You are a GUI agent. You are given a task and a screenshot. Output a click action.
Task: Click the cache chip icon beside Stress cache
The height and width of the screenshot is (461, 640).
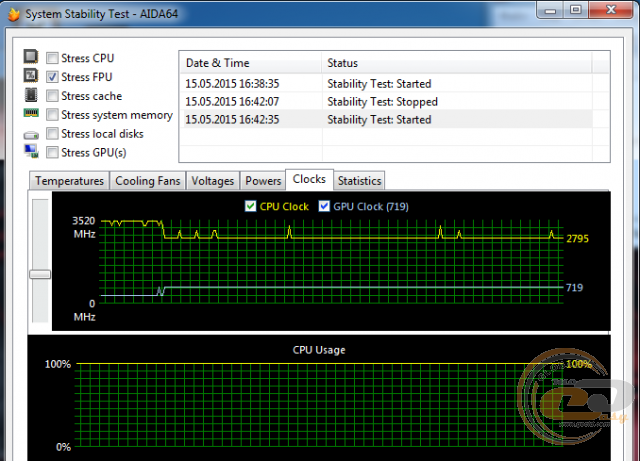point(31,95)
